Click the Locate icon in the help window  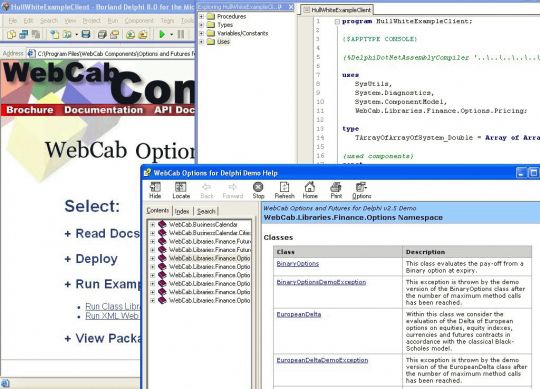(x=181, y=190)
